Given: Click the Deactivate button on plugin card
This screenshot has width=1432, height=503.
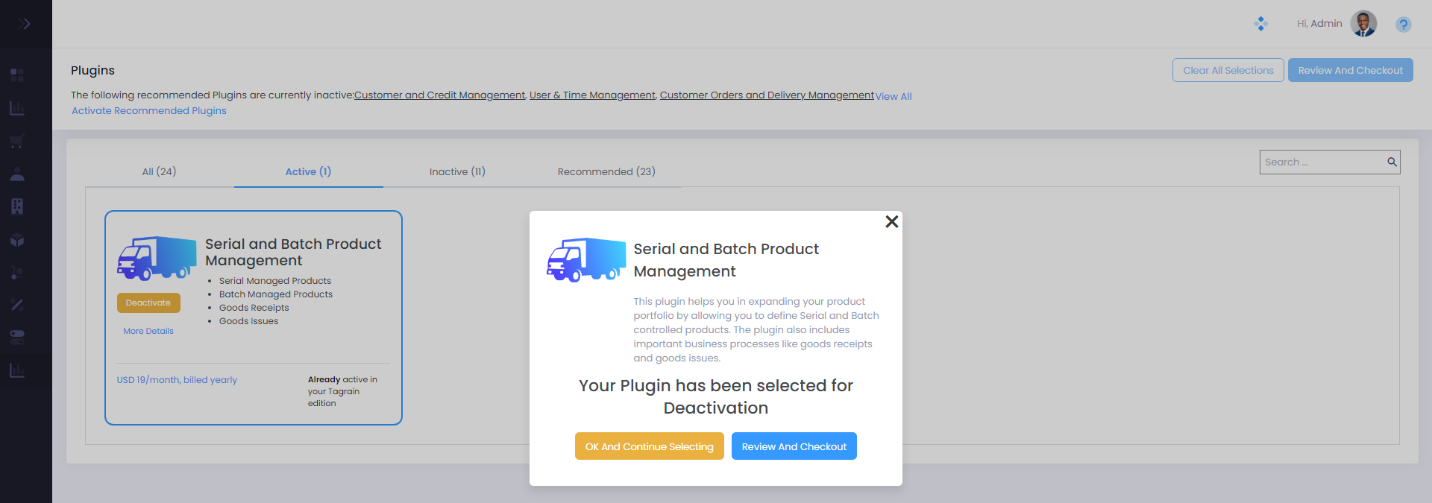Looking at the screenshot, I should 148,303.
